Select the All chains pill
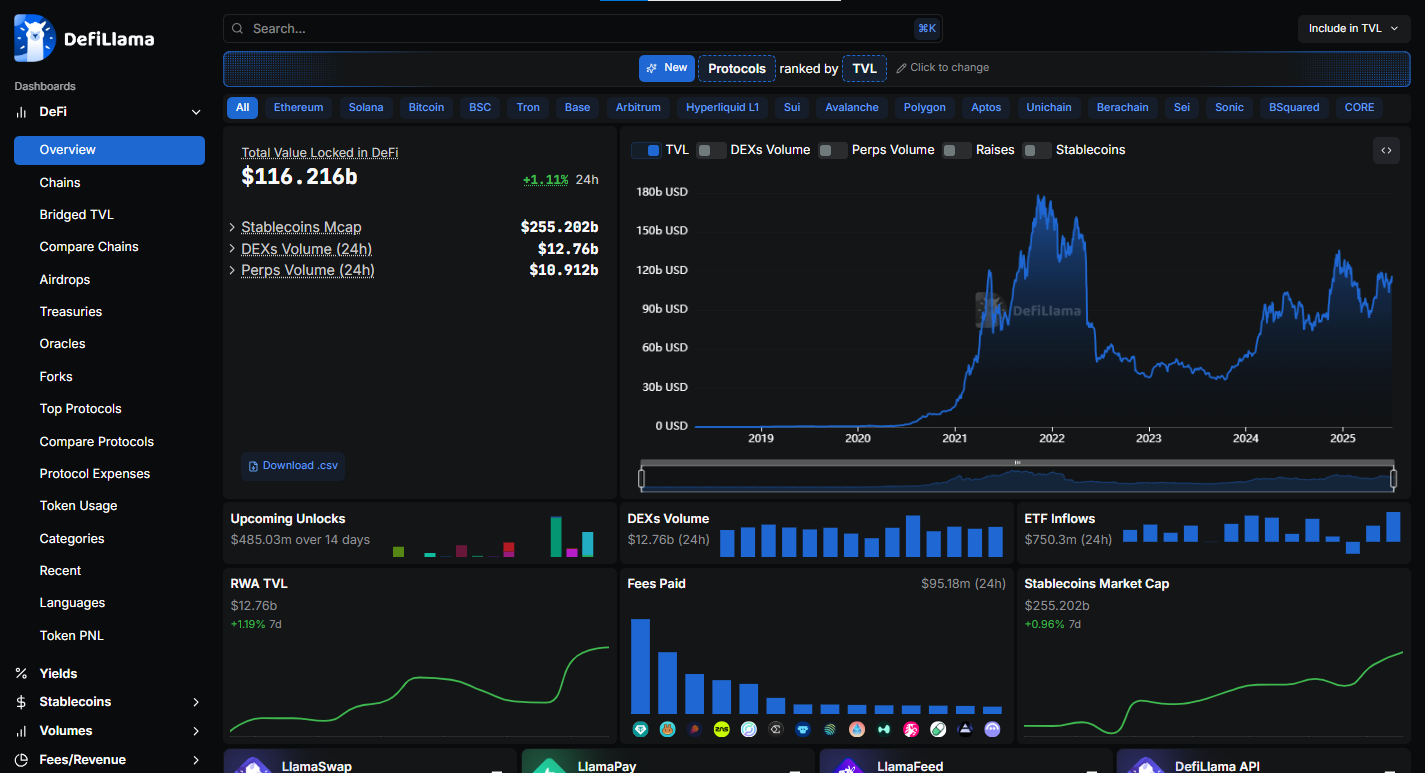 [x=243, y=107]
